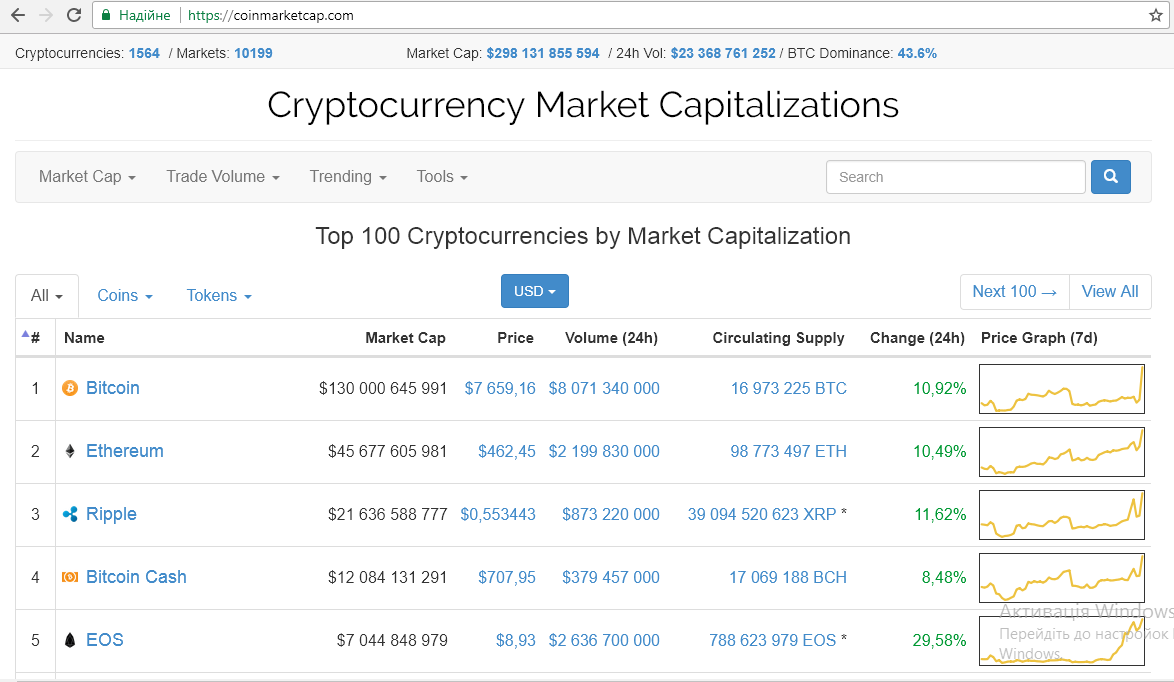Screen dimensions: 1174x682
Task: Click Bitcoin Cash supply 17 069 188 BCH
Action: tap(788, 577)
